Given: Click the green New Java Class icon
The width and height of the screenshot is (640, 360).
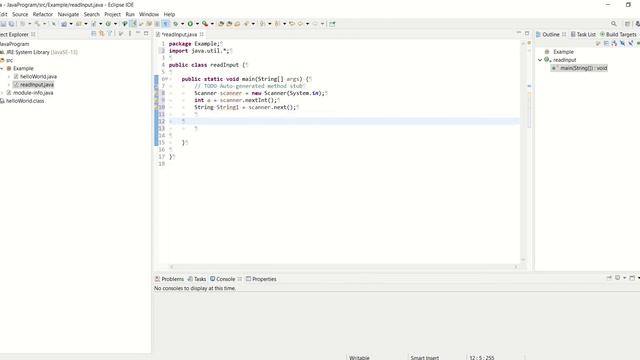Looking at the screenshot, I should [108, 24].
